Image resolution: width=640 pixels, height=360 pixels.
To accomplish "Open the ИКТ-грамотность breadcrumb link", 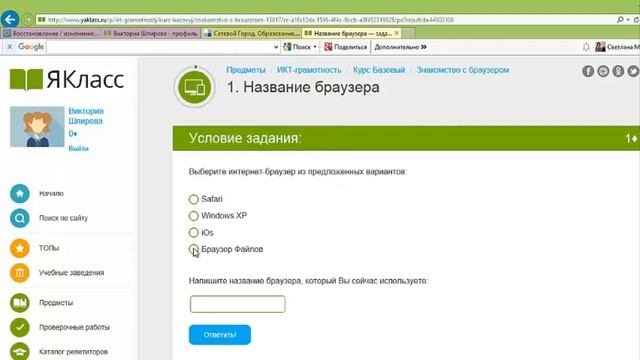I will (x=309, y=70).
